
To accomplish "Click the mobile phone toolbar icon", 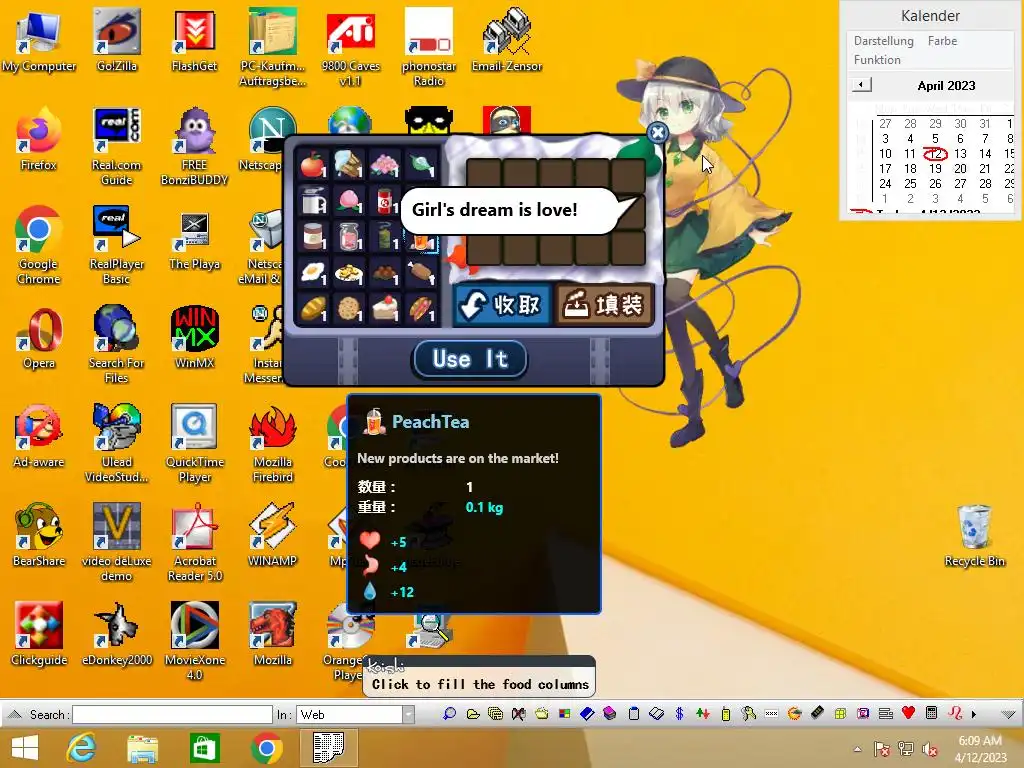I will pos(726,714).
